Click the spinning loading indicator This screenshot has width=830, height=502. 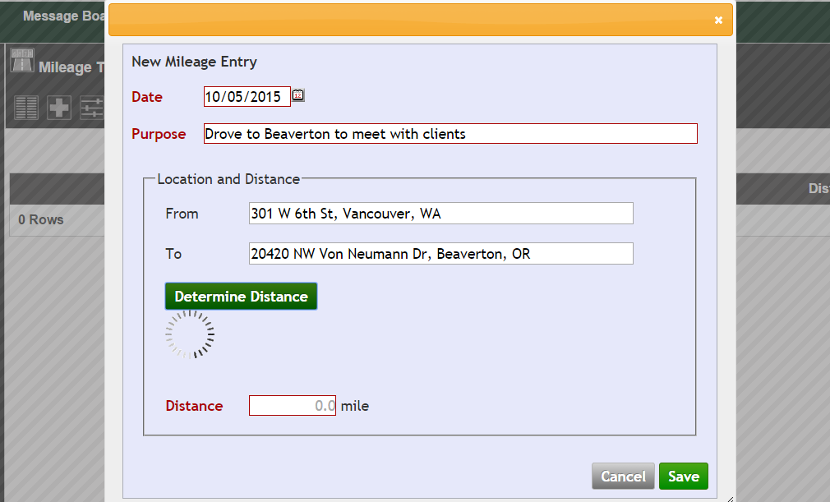(x=190, y=334)
